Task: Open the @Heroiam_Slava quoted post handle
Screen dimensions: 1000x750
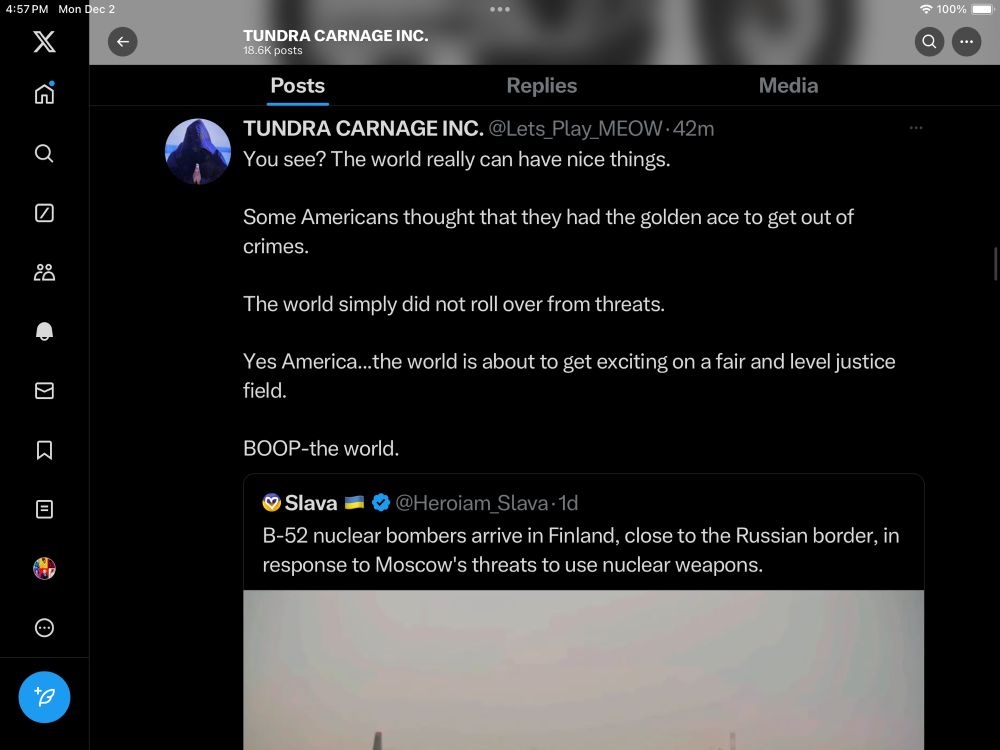Action: 471,503
